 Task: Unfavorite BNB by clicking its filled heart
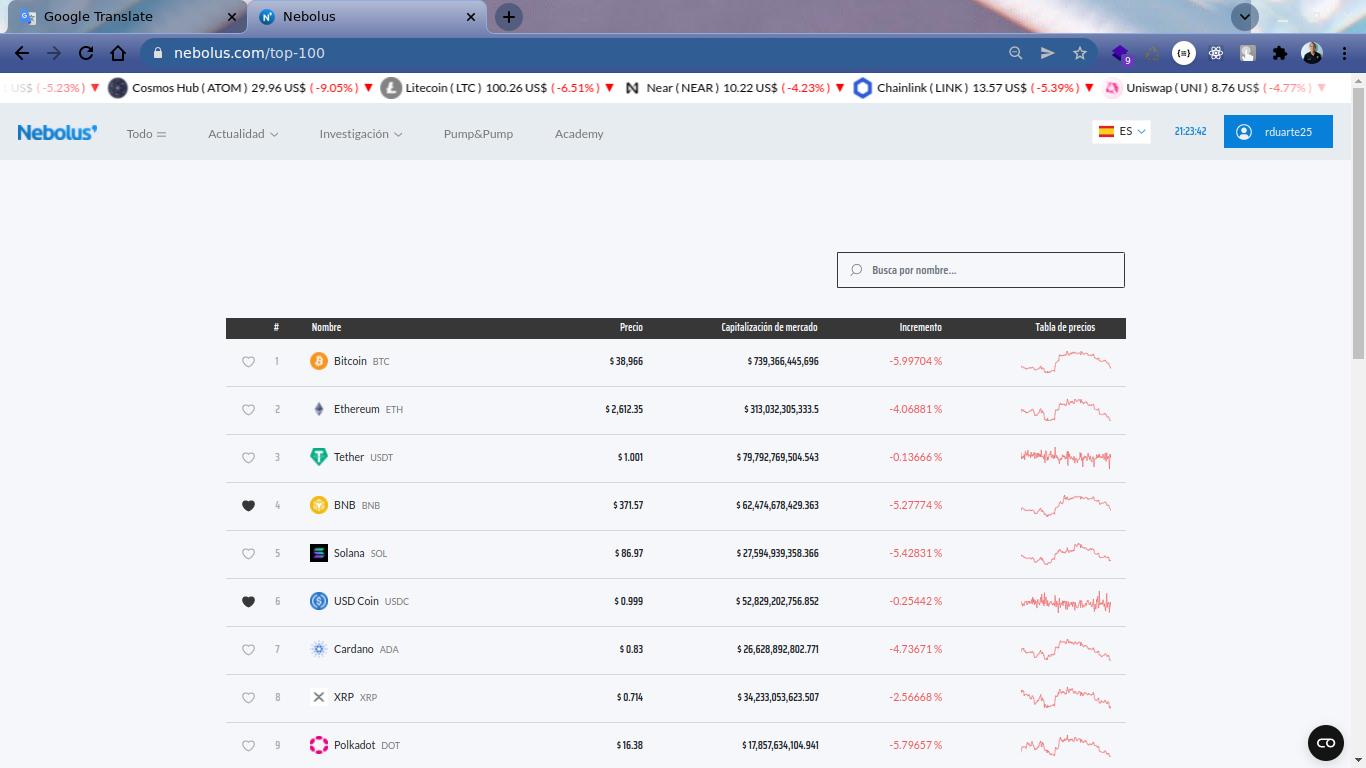[249, 506]
